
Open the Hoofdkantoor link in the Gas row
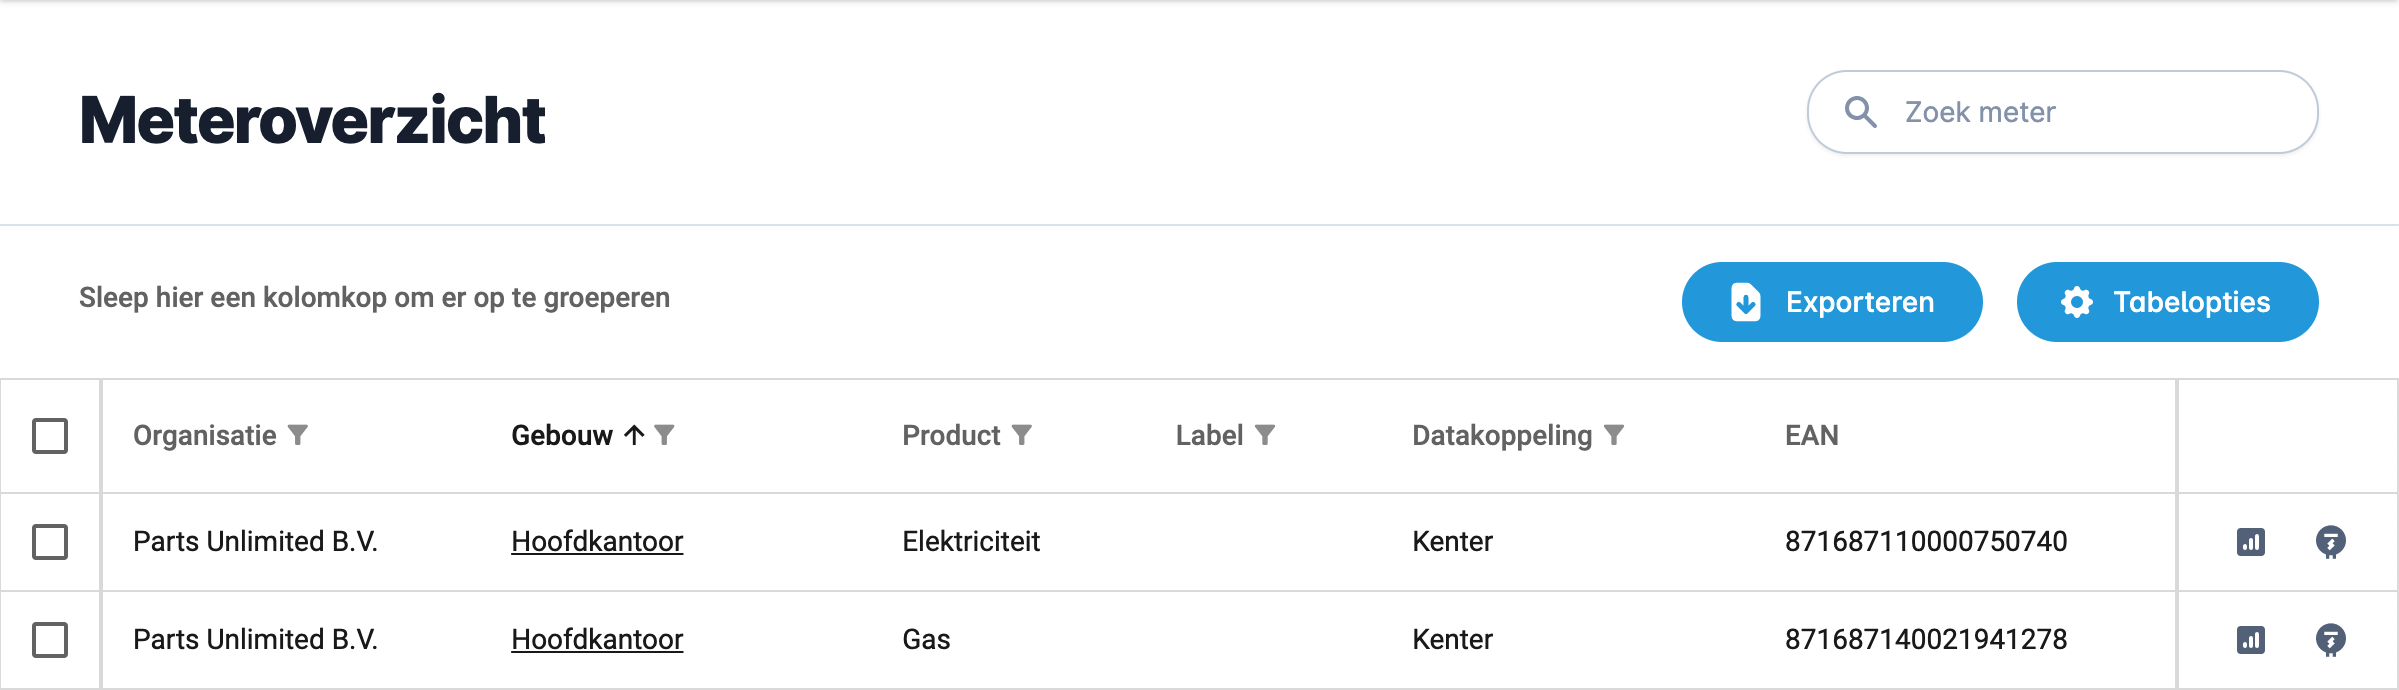(597, 640)
